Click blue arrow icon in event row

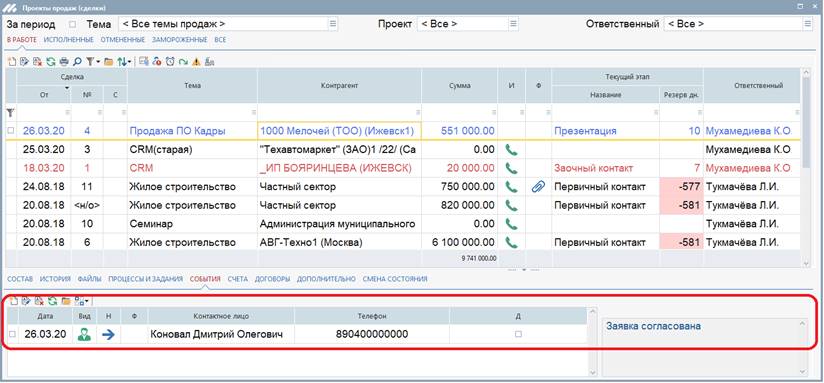[108, 334]
